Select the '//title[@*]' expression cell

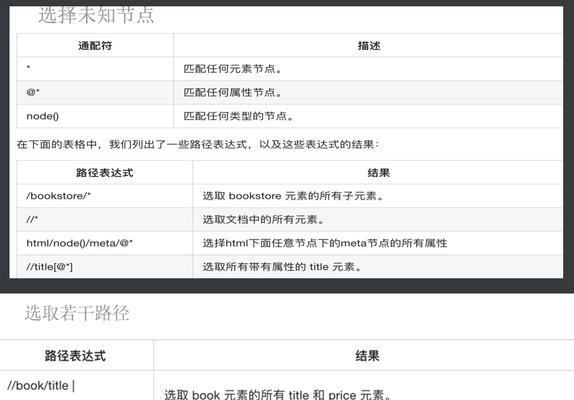[105, 266]
